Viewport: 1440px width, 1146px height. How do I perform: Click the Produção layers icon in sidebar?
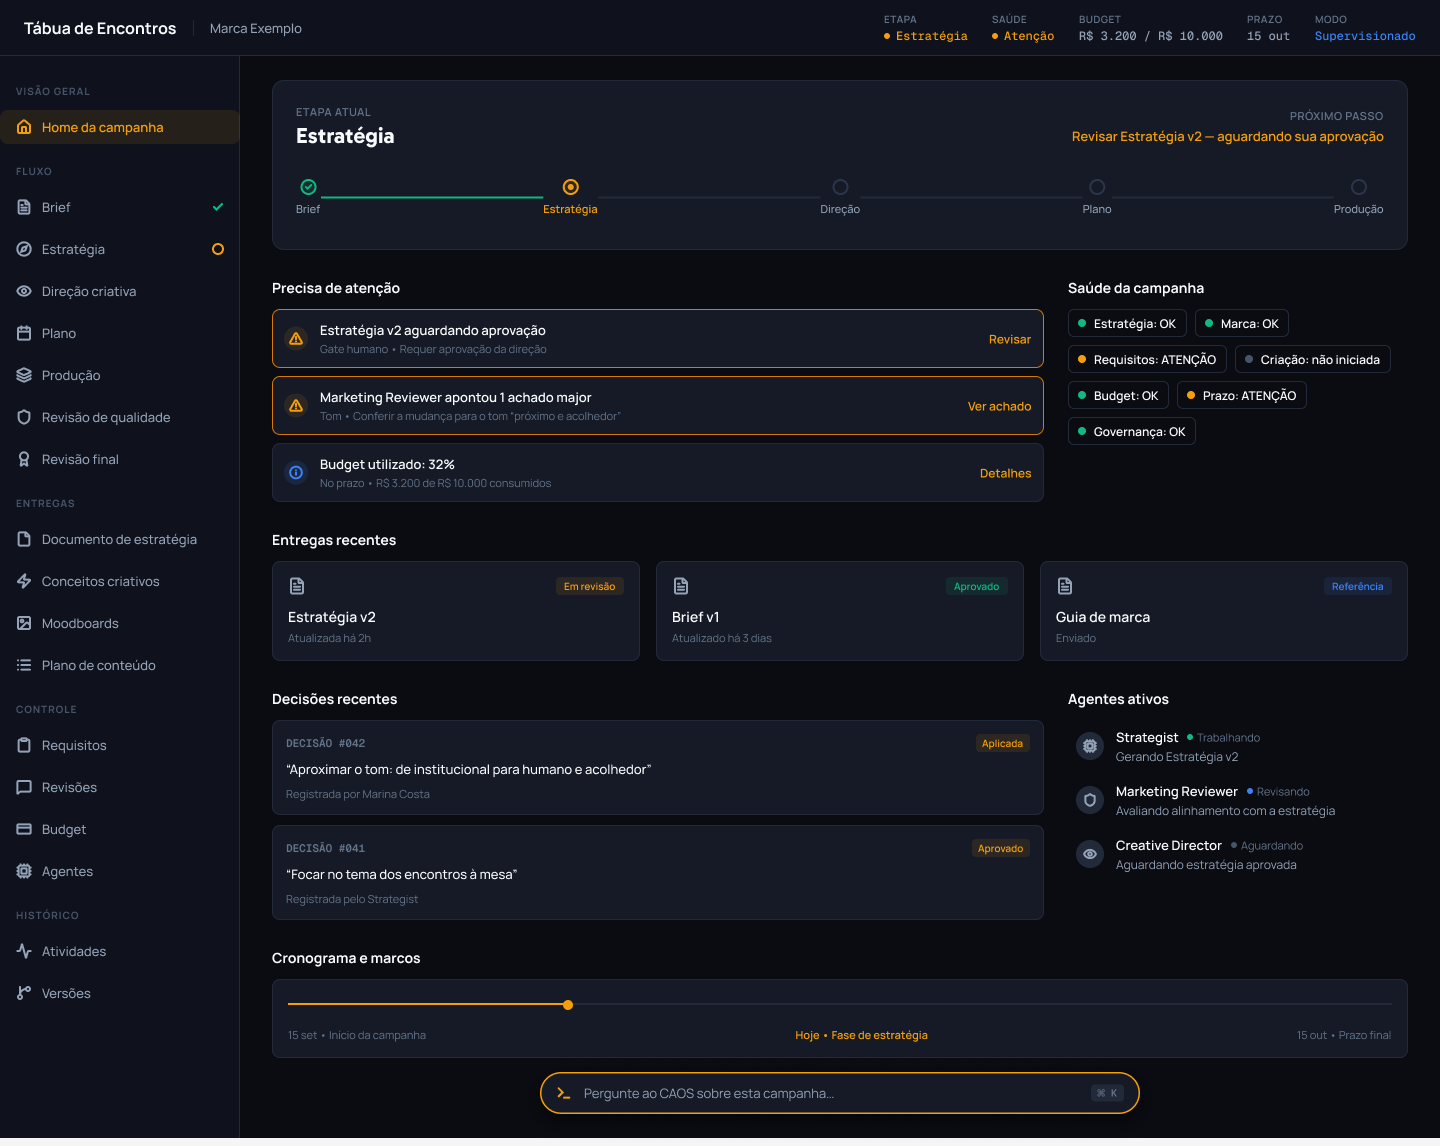[x=24, y=375]
